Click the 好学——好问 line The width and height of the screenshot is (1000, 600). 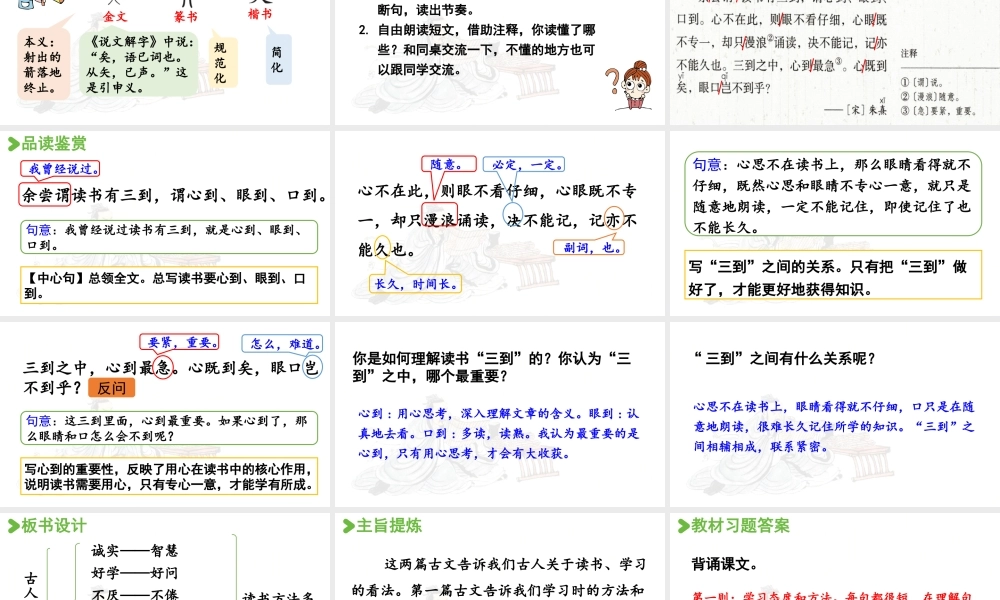[135, 573]
